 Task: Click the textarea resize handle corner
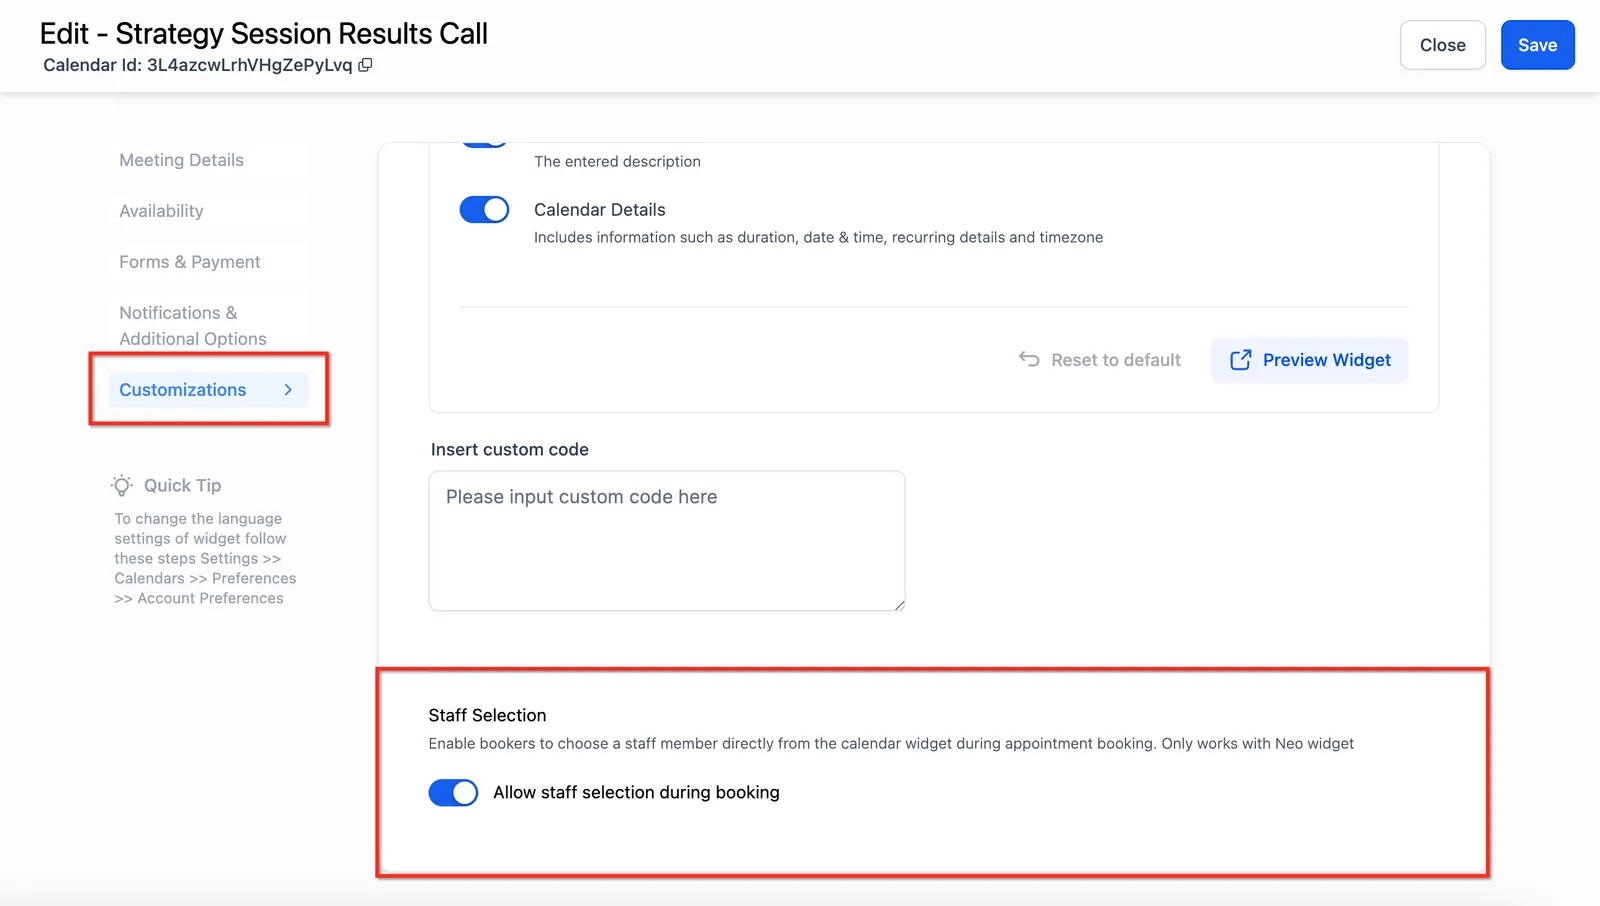tap(899, 605)
